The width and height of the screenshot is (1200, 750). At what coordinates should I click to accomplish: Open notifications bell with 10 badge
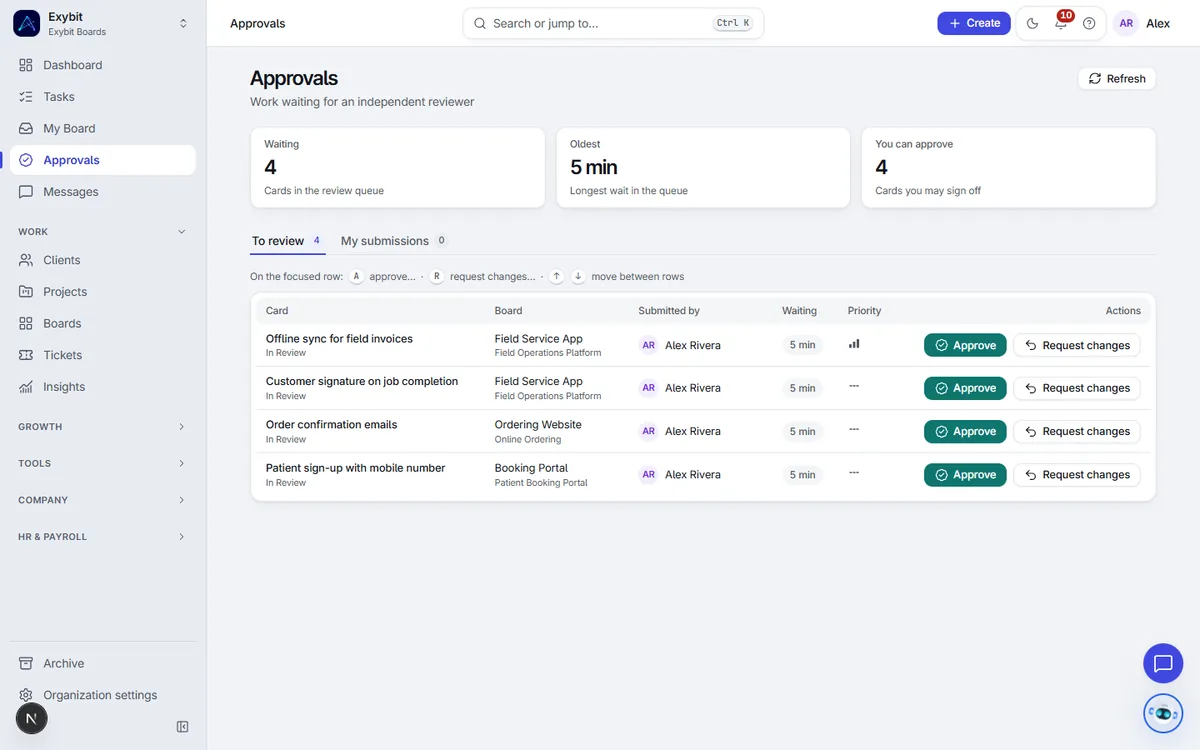(1061, 23)
